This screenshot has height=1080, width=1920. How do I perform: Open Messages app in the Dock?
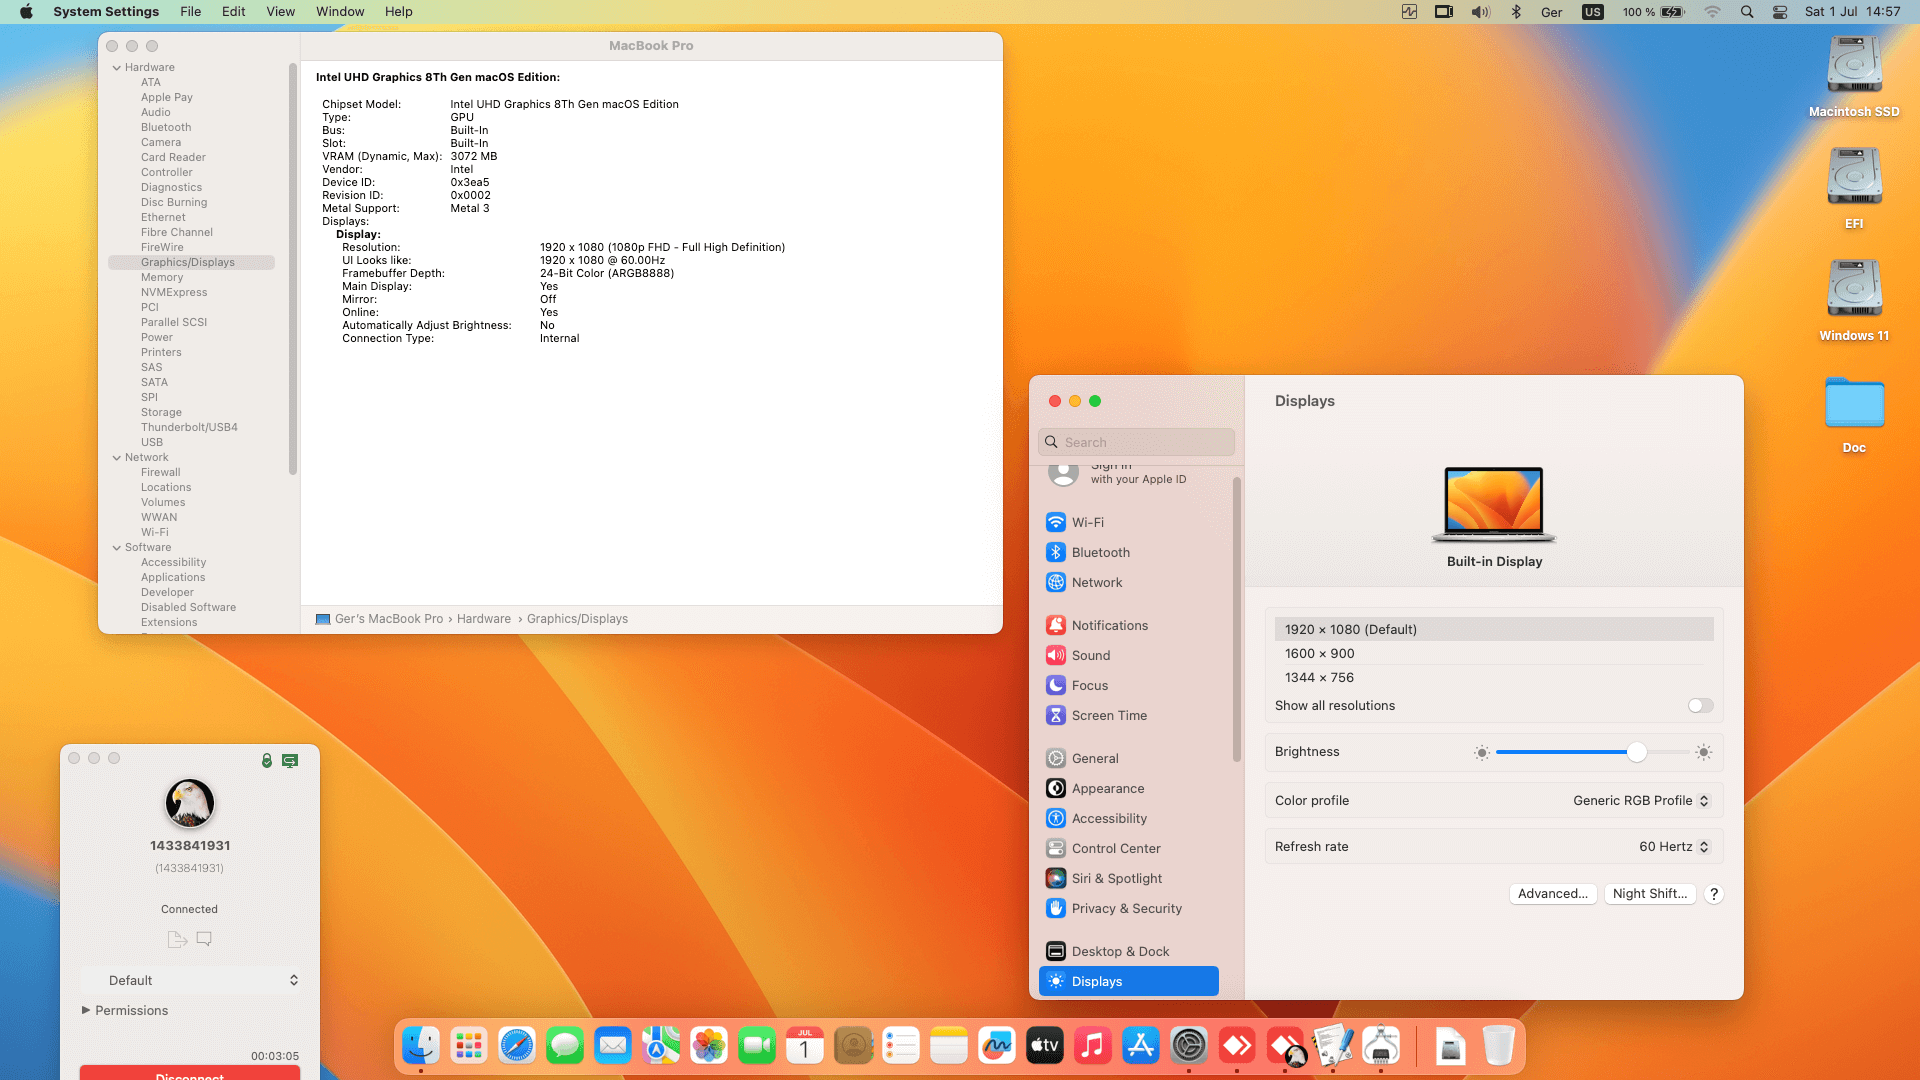(x=565, y=1046)
